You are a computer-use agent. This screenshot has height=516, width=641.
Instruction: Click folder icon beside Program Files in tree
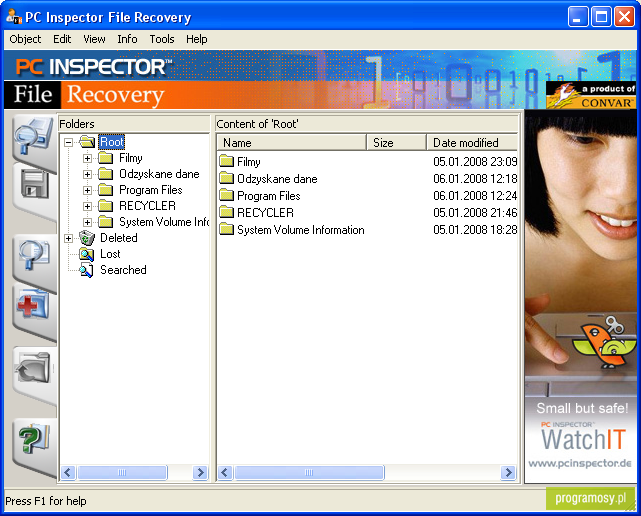point(106,190)
